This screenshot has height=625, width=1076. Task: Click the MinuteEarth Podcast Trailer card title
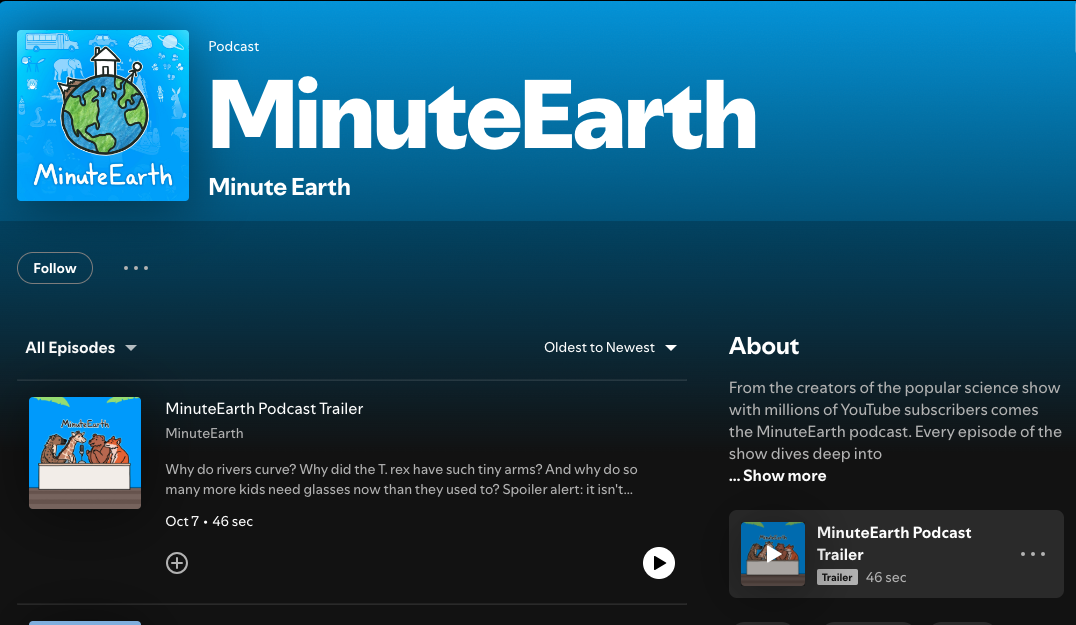point(893,543)
